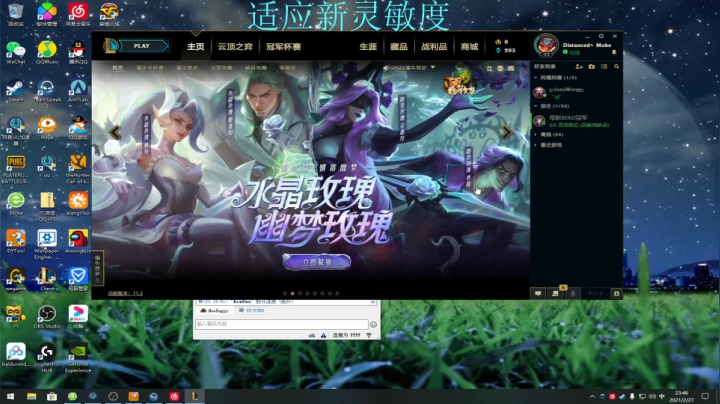Open Microsoft Store from the taskbar
This screenshot has width=720, height=404.
[52, 396]
